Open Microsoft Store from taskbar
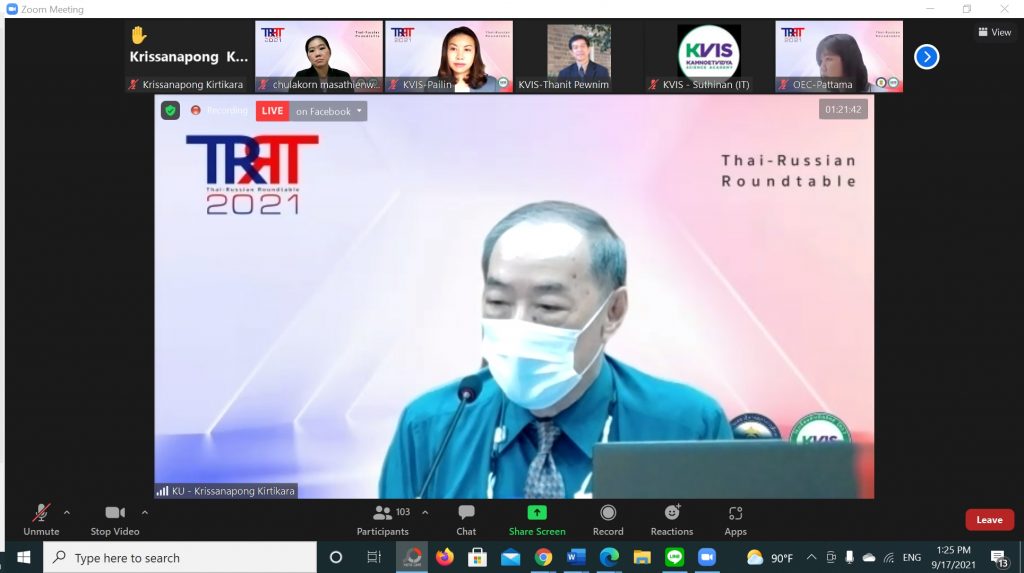Image resolution: width=1024 pixels, height=573 pixels. 477,557
